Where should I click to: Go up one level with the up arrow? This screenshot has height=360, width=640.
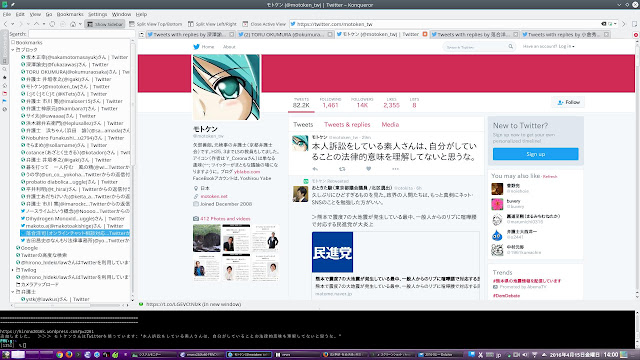[x=36, y=24]
